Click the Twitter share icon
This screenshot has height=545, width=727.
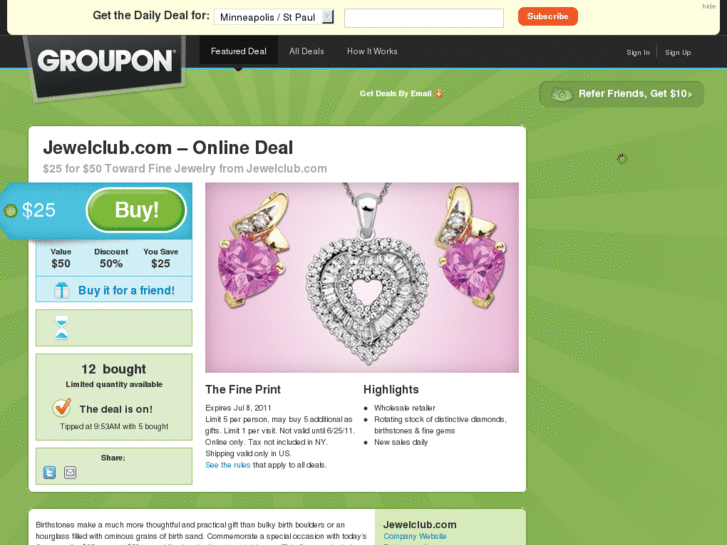click(50, 472)
